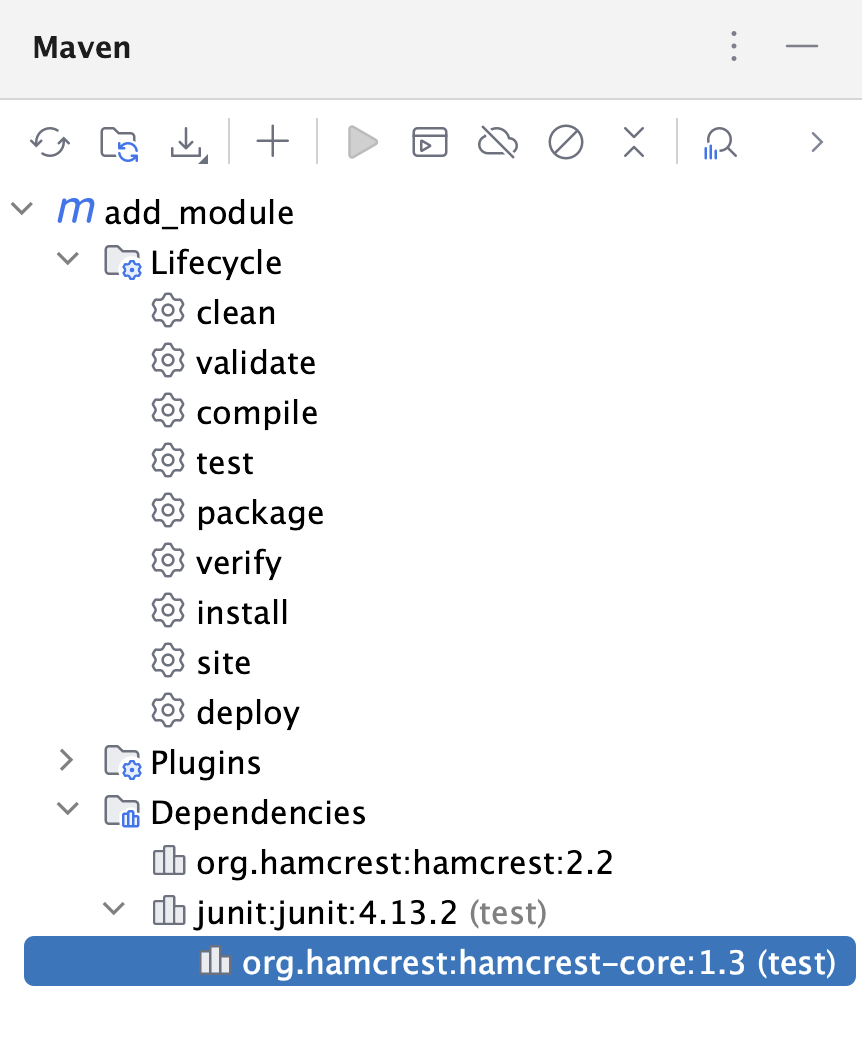The height and width of the screenshot is (1048, 862).
Task: Open the Maven tool window options menu
Action: tap(733, 46)
